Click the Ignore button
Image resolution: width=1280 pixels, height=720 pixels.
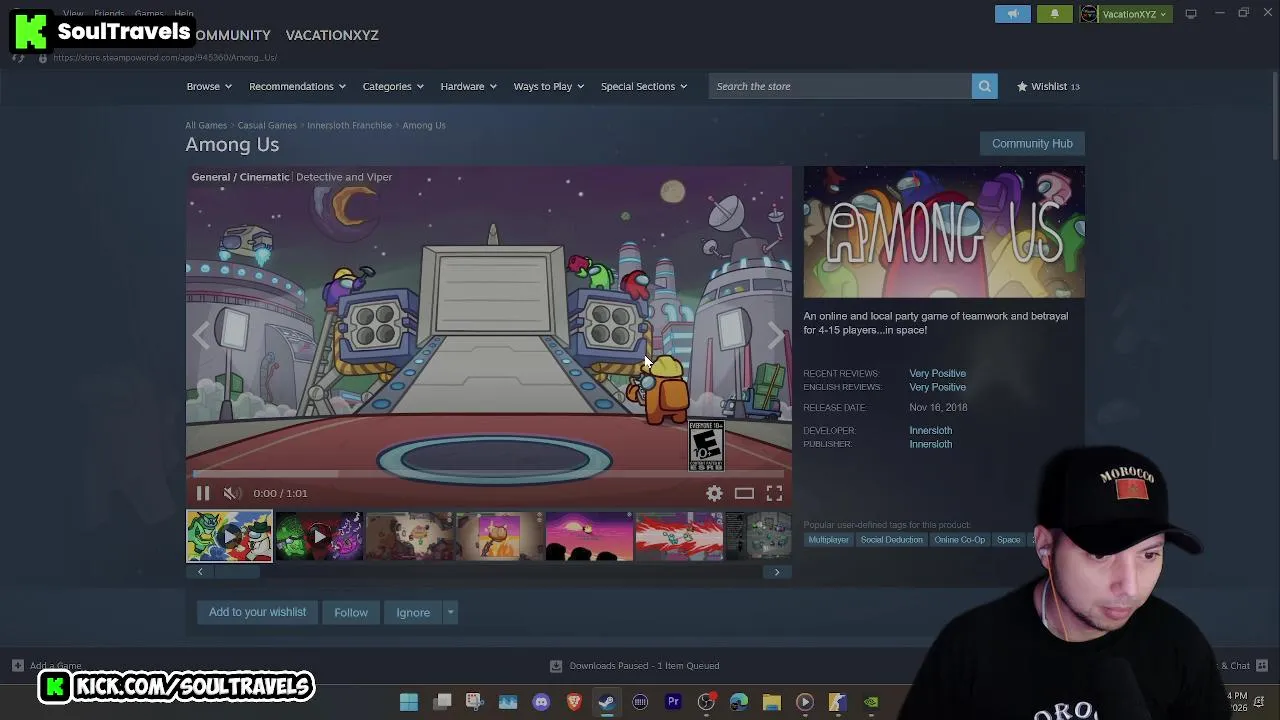(x=413, y=612)
